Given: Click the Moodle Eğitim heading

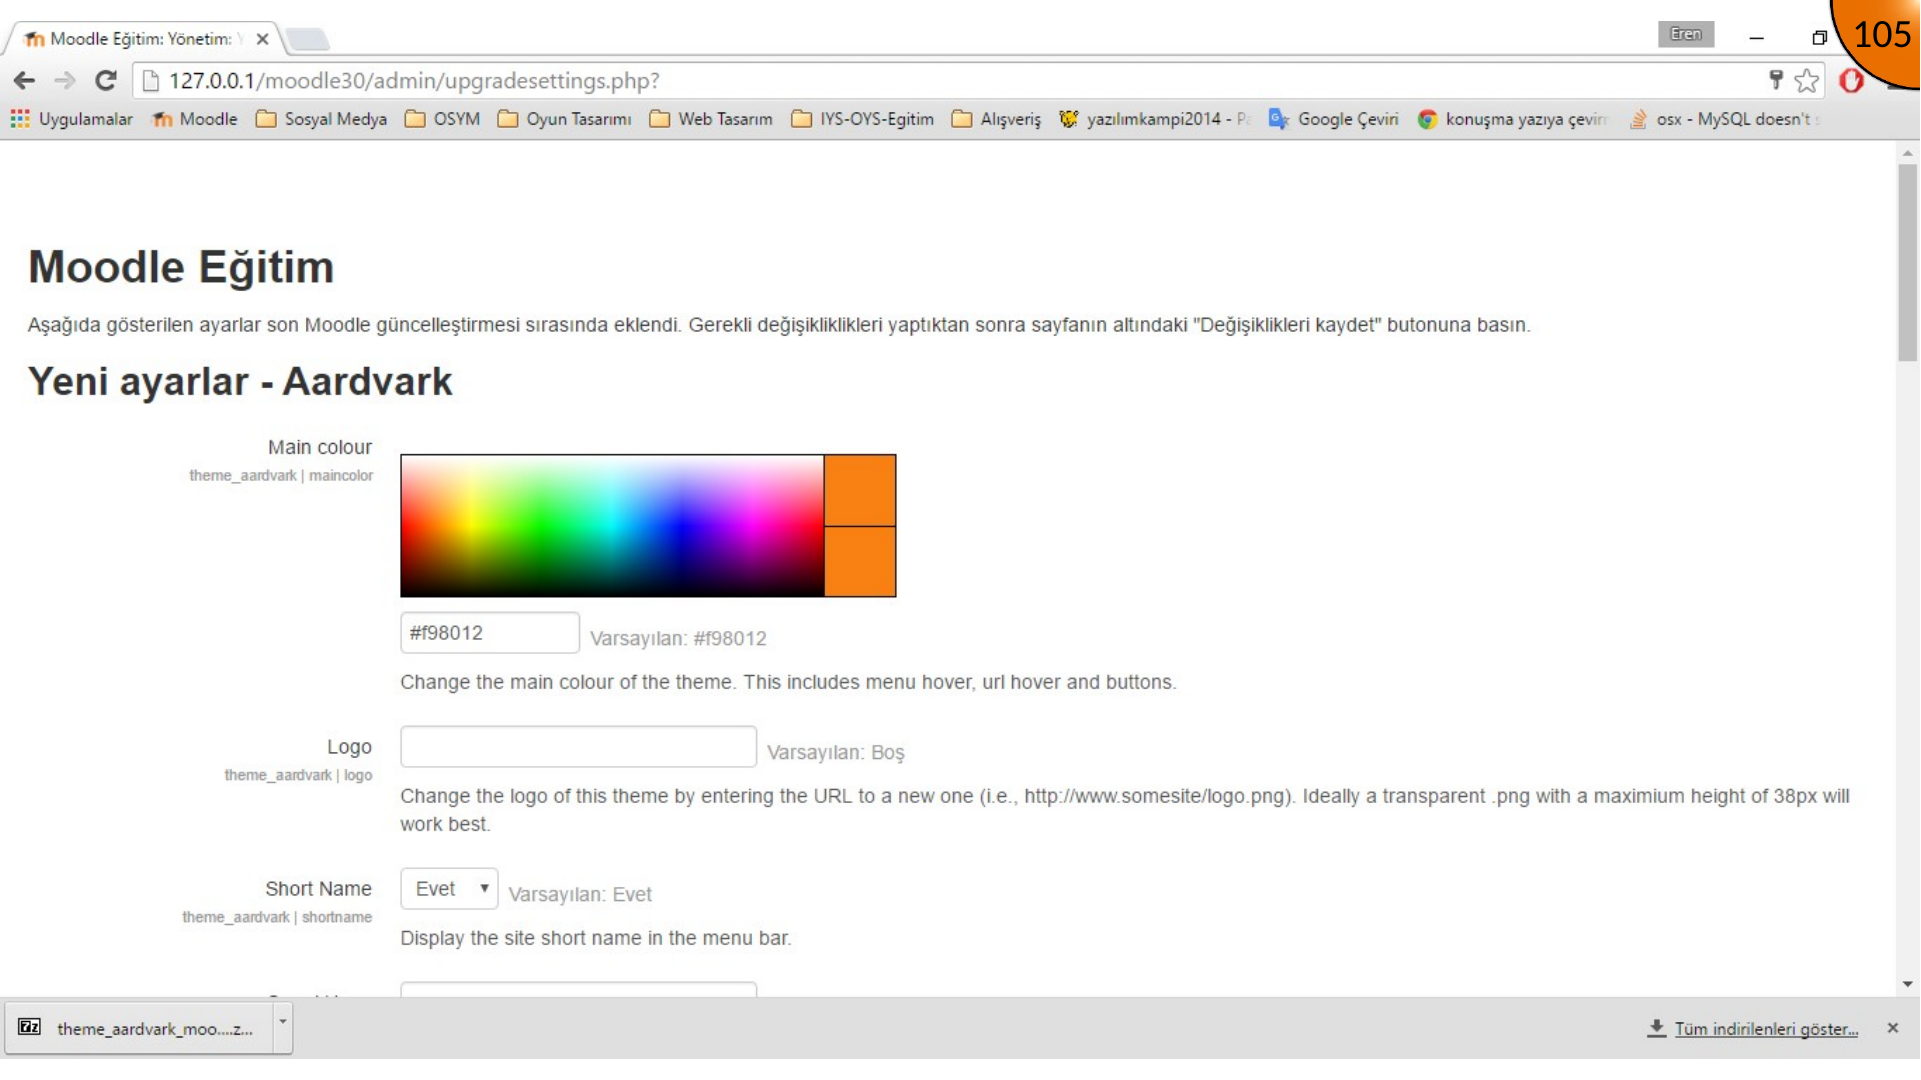Looking at the screenshot, I should click(x=181, y=267).
